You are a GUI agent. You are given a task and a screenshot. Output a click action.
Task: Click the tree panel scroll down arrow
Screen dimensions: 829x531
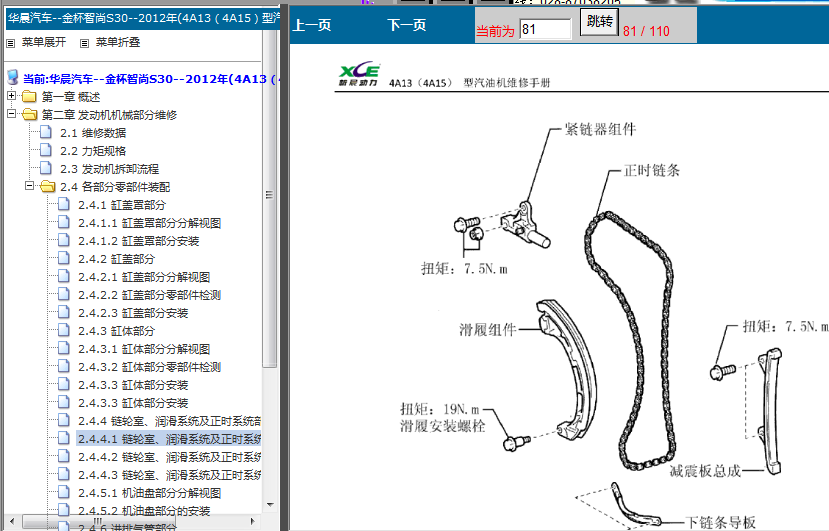[x=270, y=505]
